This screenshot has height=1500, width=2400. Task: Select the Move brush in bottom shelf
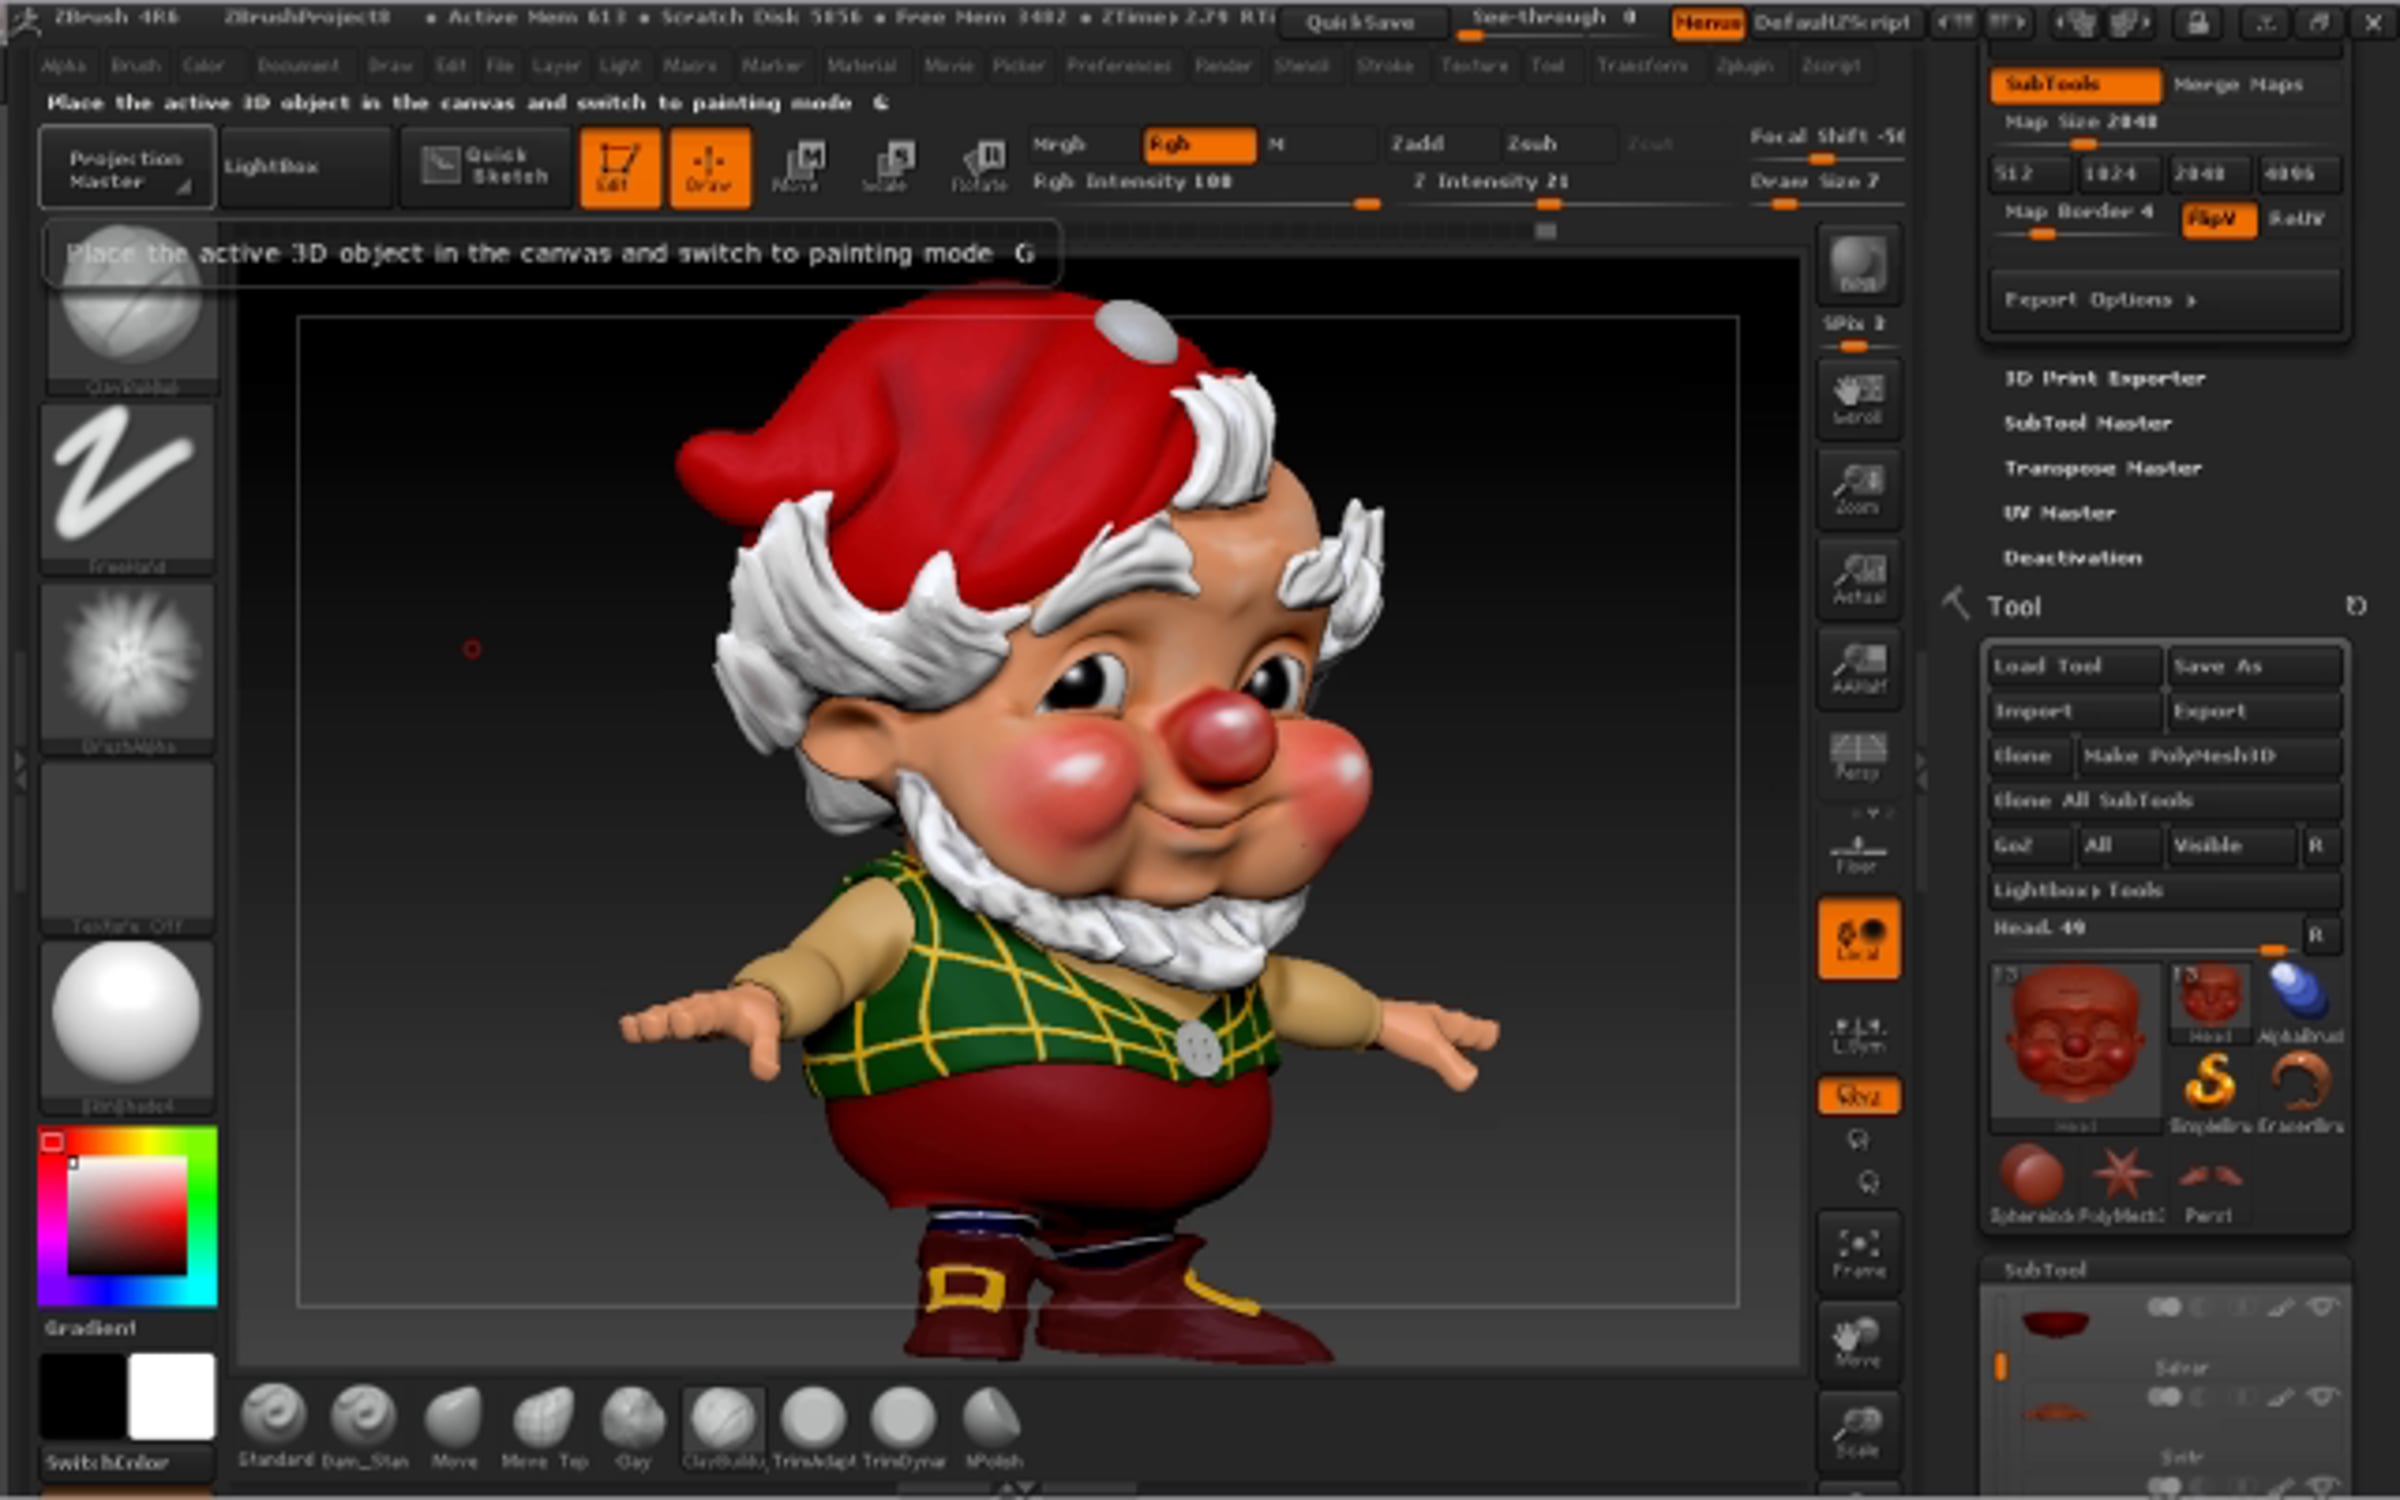click(454, 1427)
